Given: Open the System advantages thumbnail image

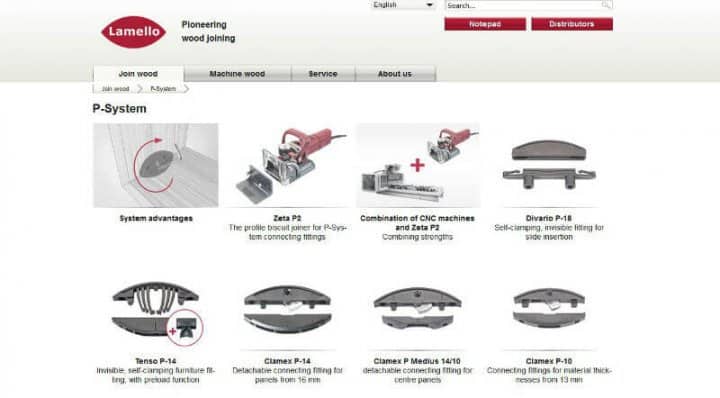Looking at the screenshot, I should click(156, 165).
